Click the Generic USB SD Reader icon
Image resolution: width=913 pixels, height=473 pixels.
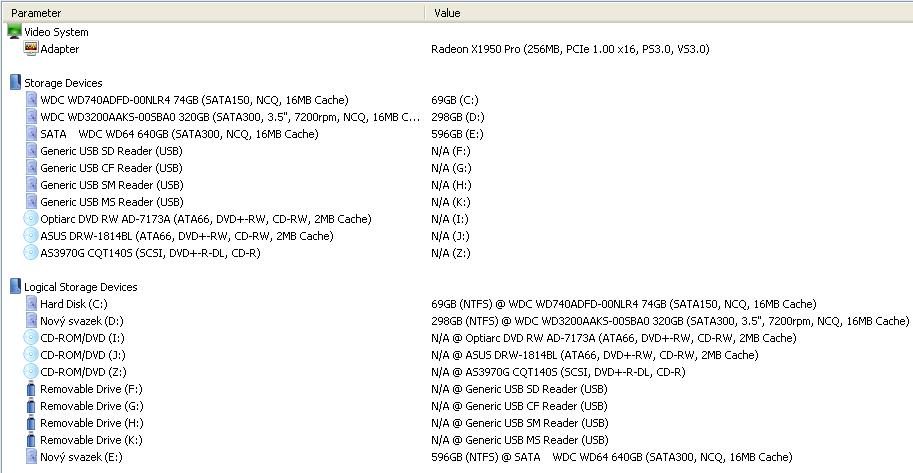[x=31, y=151]
